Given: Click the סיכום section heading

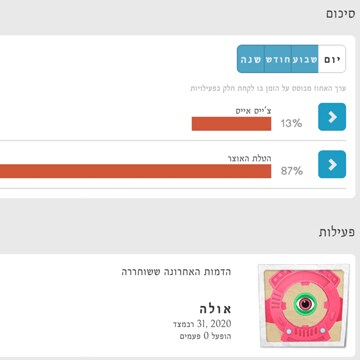Looking at the screenshot, I should pos(340,15).
